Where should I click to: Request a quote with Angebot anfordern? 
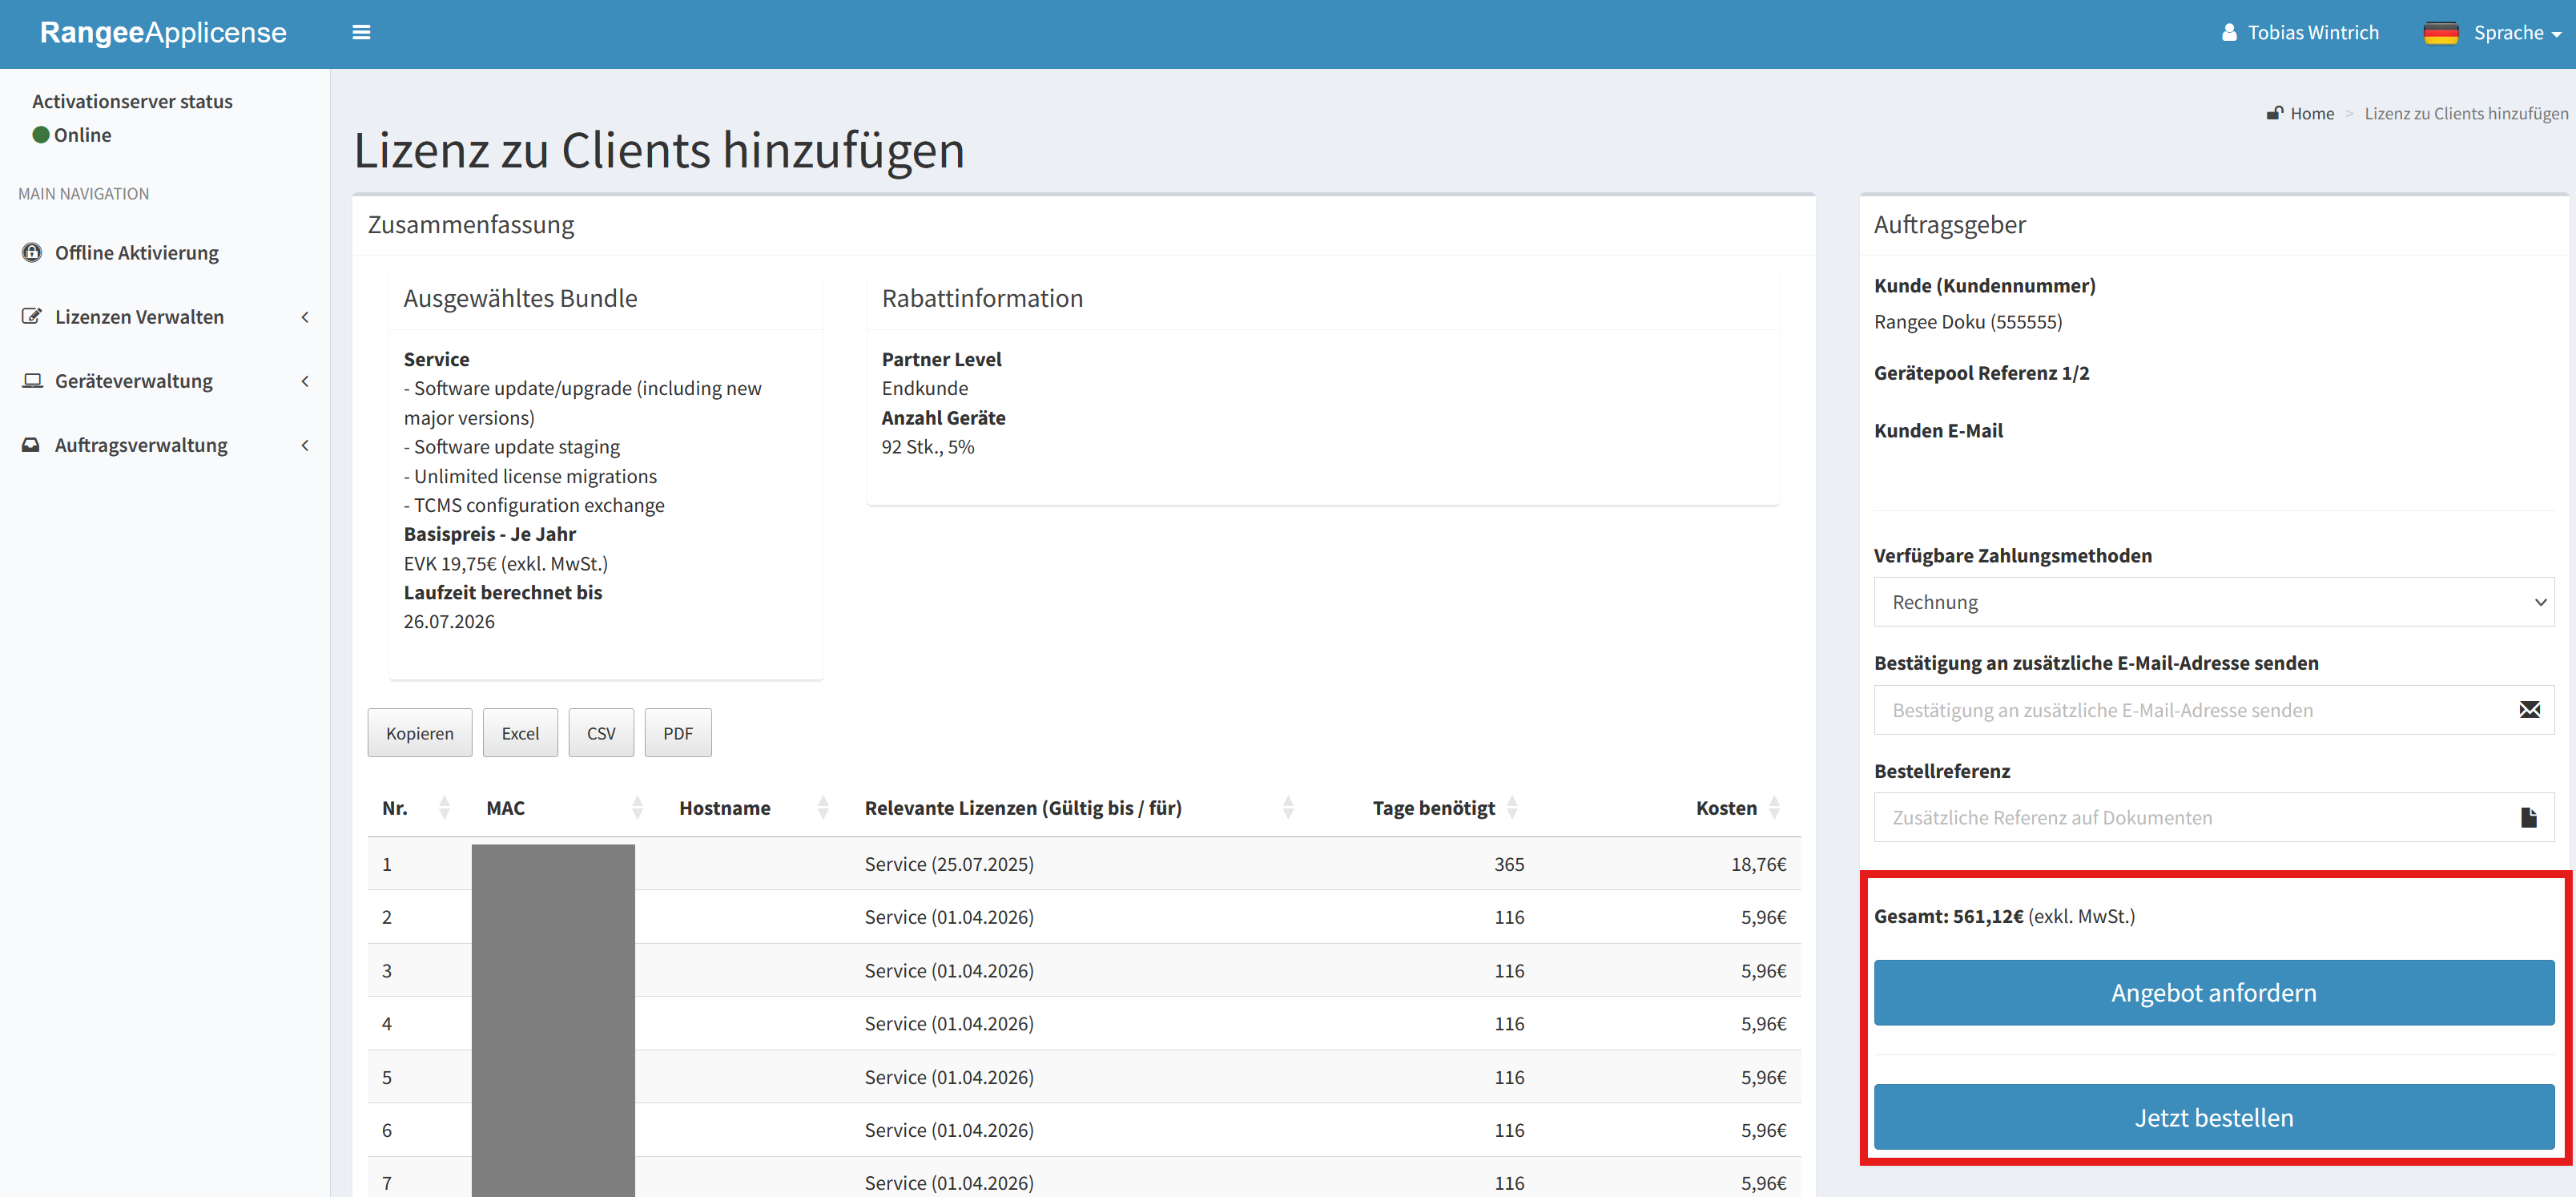click(2213, 993)
